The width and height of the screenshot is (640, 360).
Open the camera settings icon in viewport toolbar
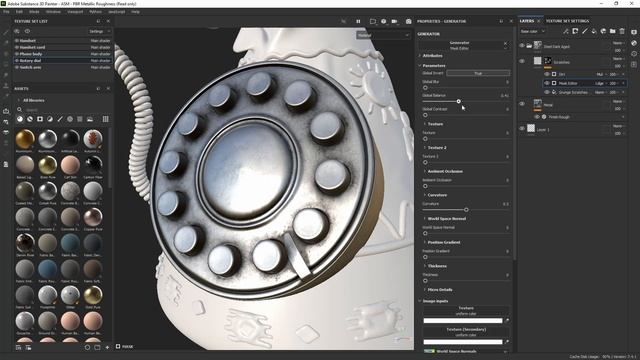[394, 21]
